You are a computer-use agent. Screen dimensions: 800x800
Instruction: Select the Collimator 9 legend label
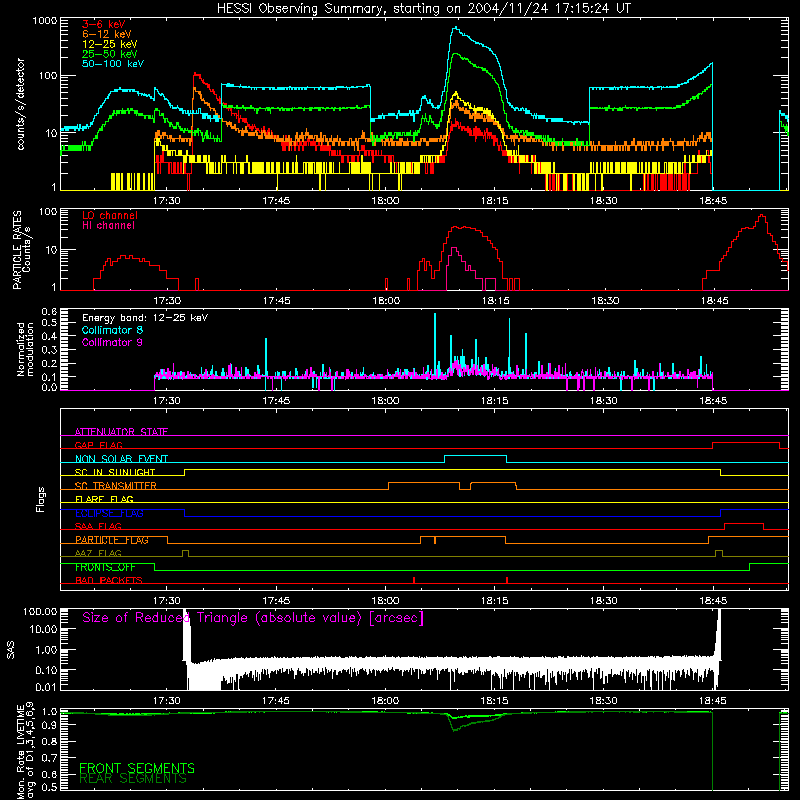click(112, 342)
